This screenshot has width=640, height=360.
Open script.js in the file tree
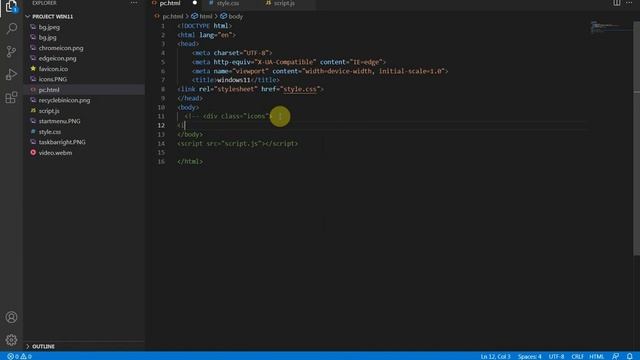click(49, 111)
